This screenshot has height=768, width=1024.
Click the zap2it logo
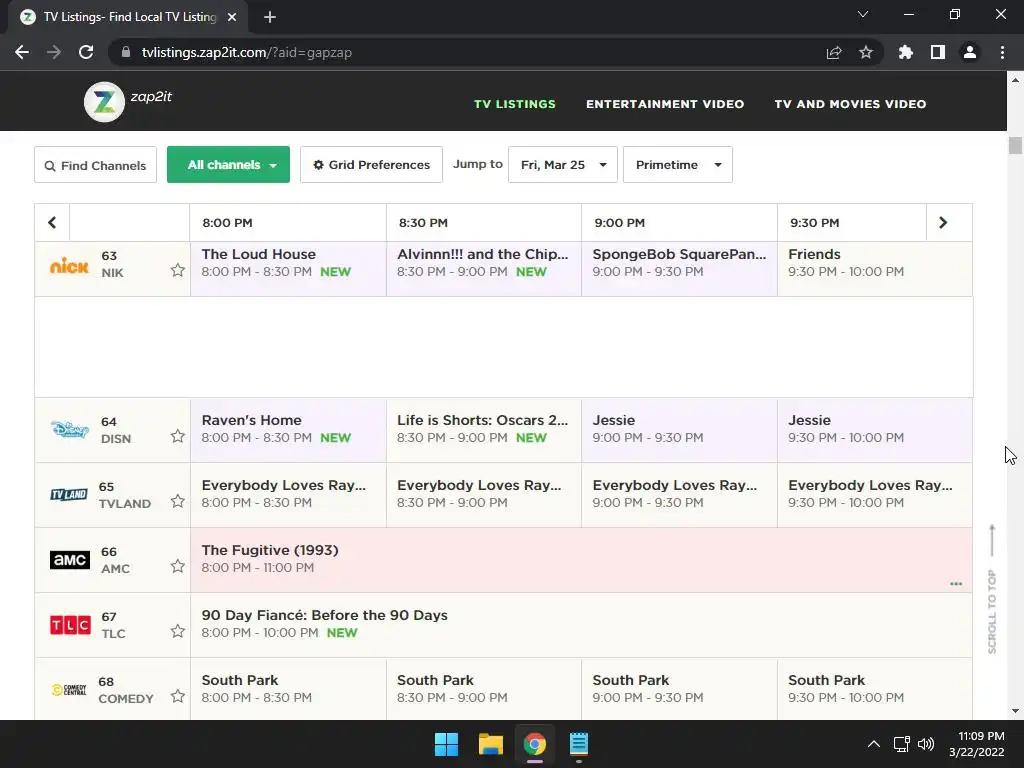128,101
